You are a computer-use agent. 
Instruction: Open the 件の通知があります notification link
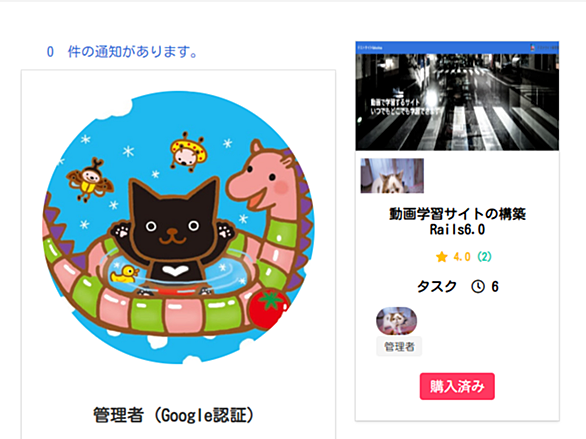click(133, 52)
